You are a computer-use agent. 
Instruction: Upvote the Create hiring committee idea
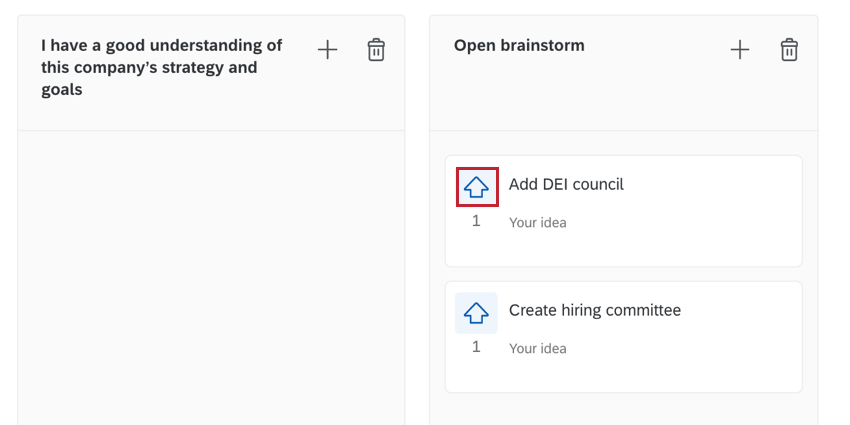[x=476, y=313]
